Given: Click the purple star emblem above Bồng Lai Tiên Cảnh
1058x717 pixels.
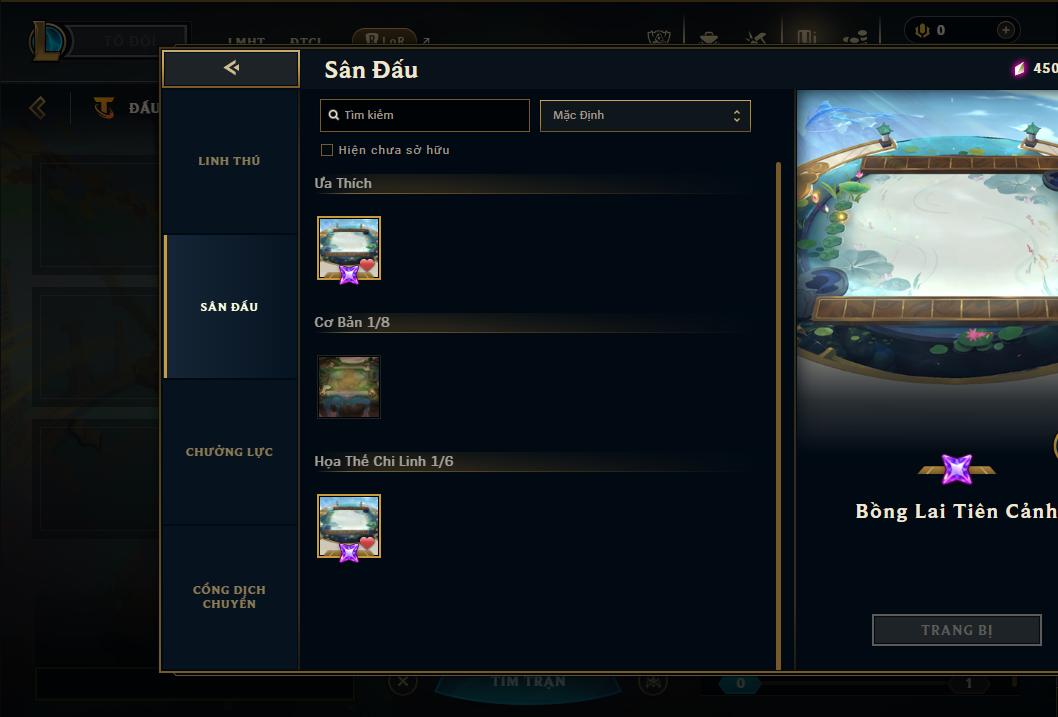Looking at the screenshot, I should click(957, 469).
